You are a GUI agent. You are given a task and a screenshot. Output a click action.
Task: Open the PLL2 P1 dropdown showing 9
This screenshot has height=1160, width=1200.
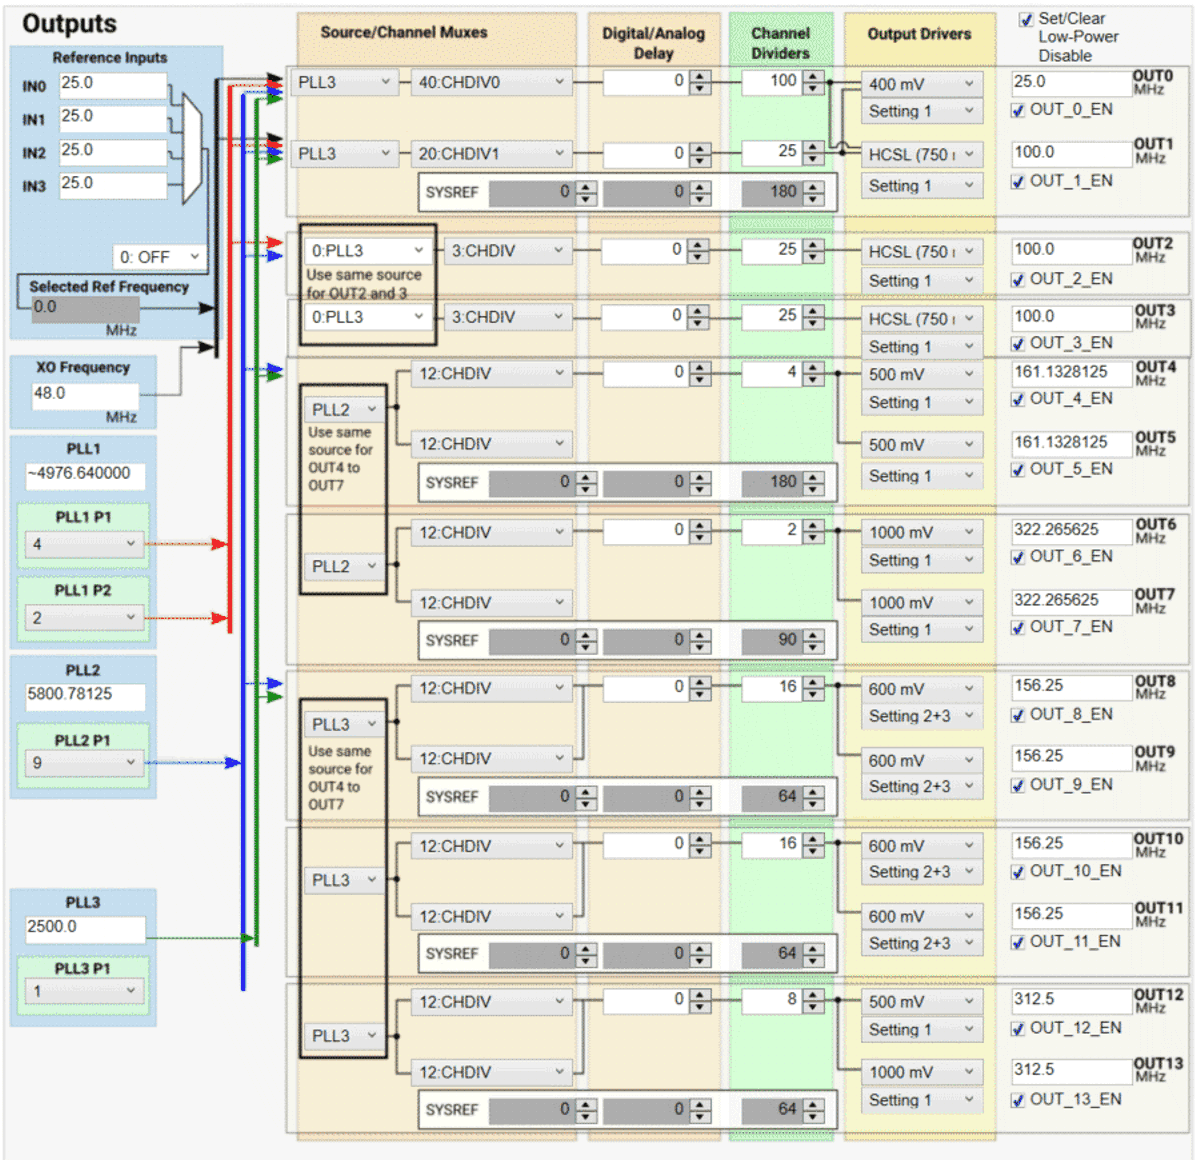click(83, 762)
